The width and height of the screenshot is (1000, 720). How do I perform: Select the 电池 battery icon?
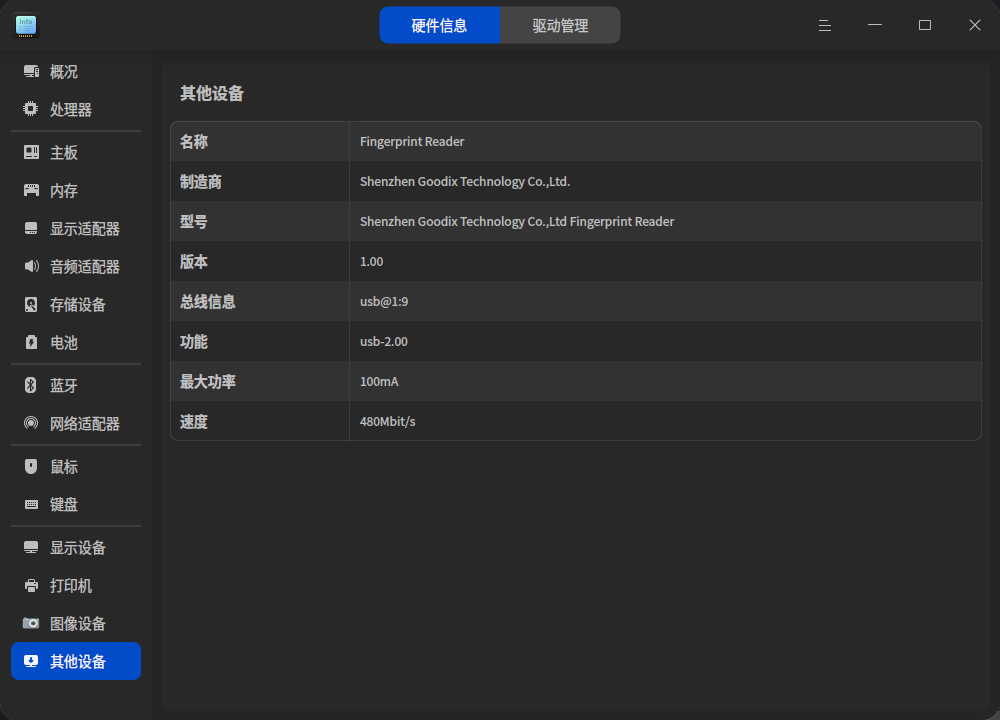[31, 342]
